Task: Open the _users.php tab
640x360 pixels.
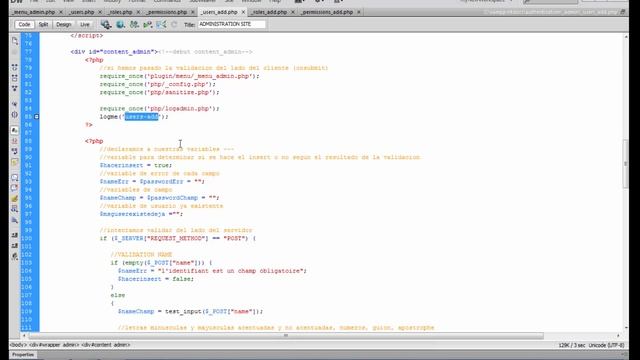Action: tap(81, 12)
